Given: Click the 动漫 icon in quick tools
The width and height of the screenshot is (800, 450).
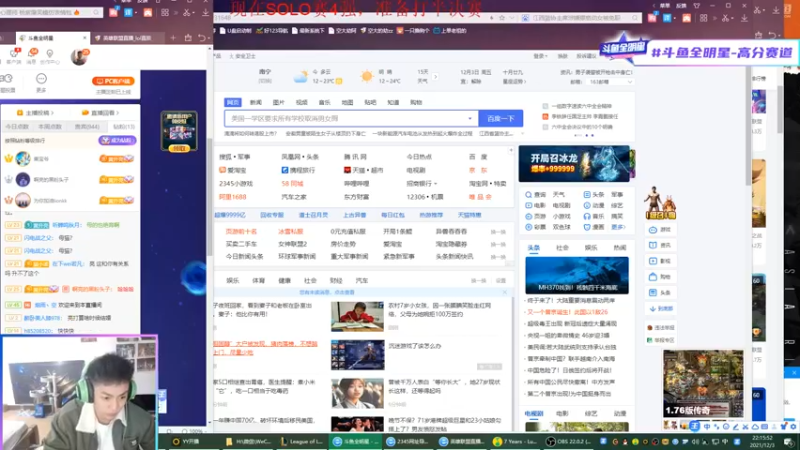Looking at the screenshot, I should (x=587, y=205).
